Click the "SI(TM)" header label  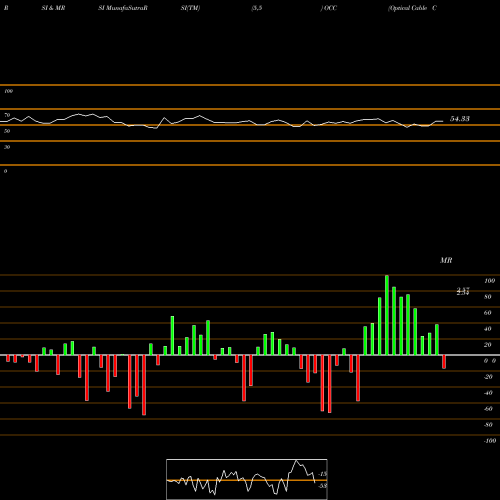[190, 8]
